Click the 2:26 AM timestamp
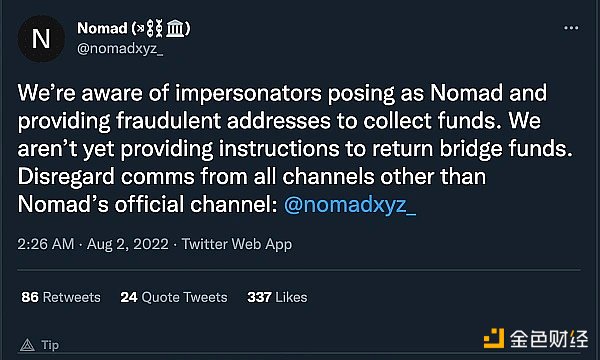This screenshot has height=360, width=600. click(46, 244)
